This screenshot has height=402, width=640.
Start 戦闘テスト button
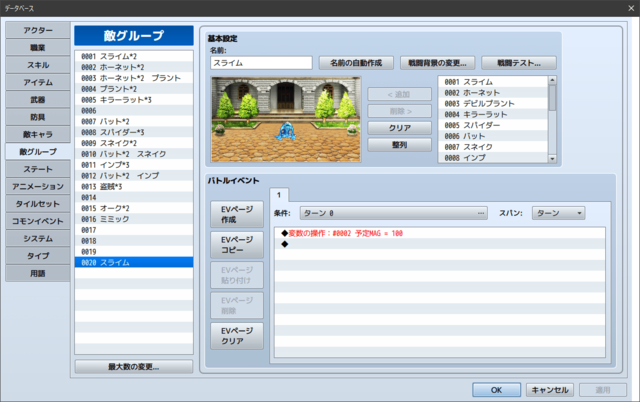(x=518, y=63)
